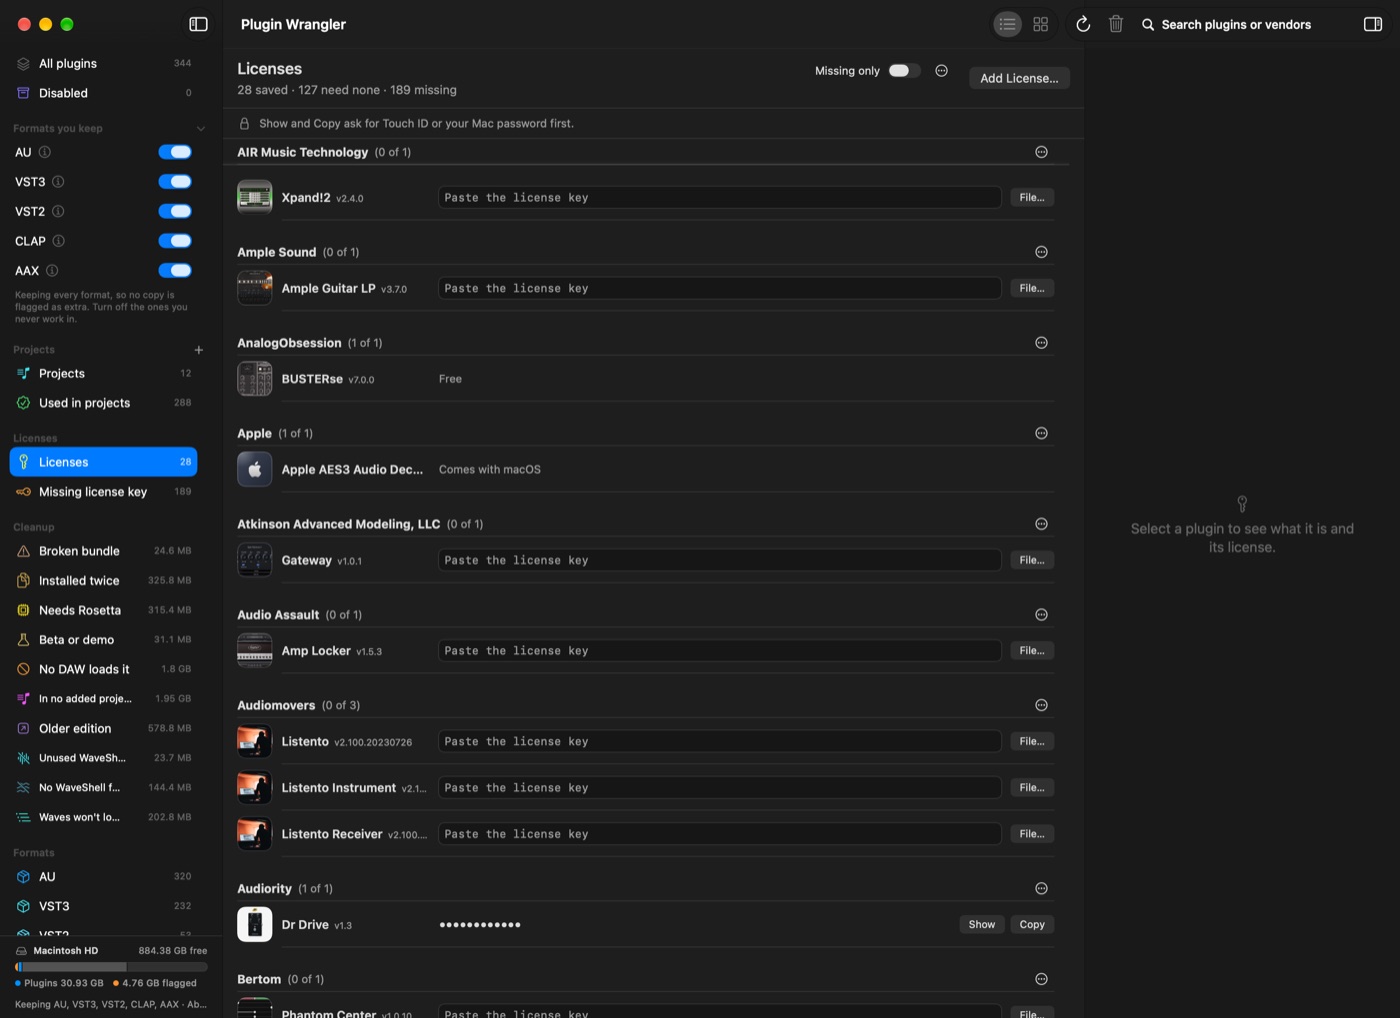Enable the Missing only switch
The image size is (1400, 1018).
point(904,71)
